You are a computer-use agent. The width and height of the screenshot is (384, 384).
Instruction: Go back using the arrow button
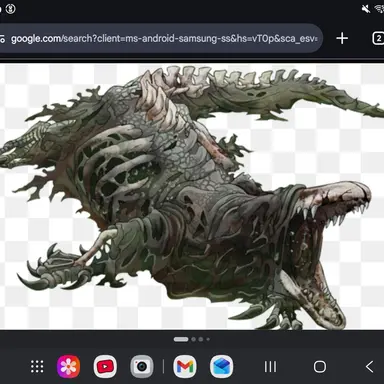tap(369, 367)
